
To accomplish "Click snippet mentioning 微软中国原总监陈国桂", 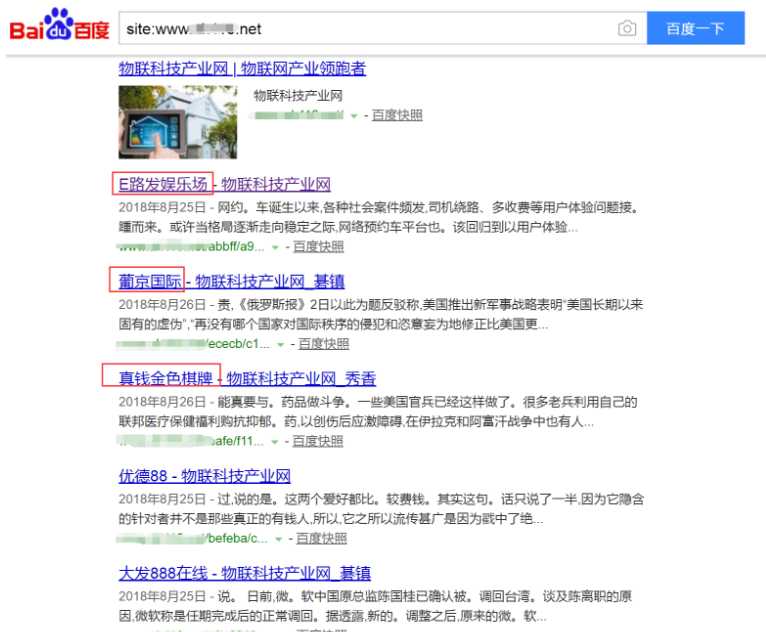I will (x=375, y=606).
